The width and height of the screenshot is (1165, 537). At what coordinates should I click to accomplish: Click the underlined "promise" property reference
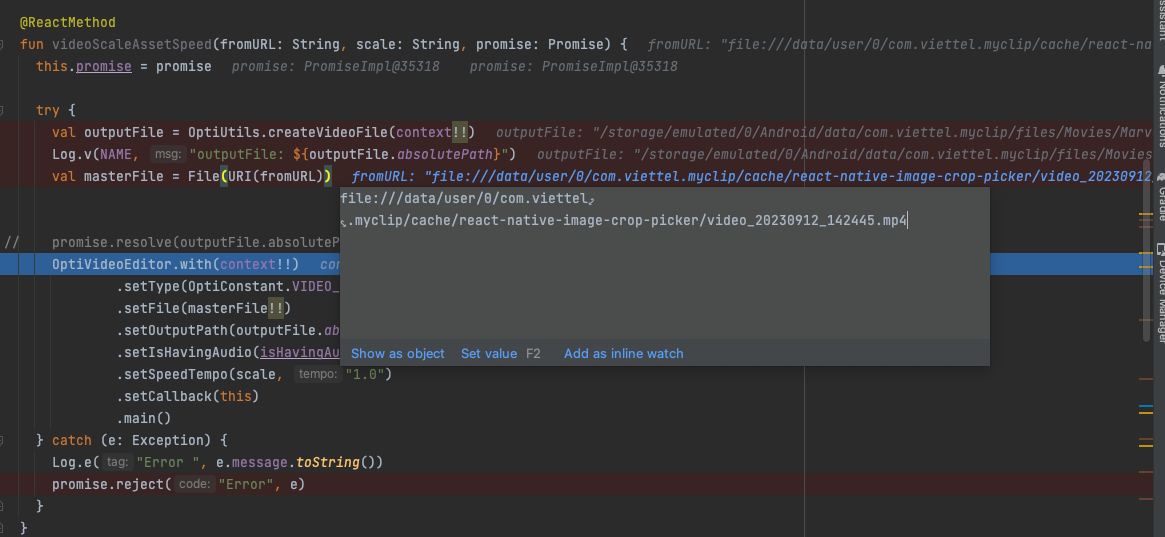[x=103, y=66]
